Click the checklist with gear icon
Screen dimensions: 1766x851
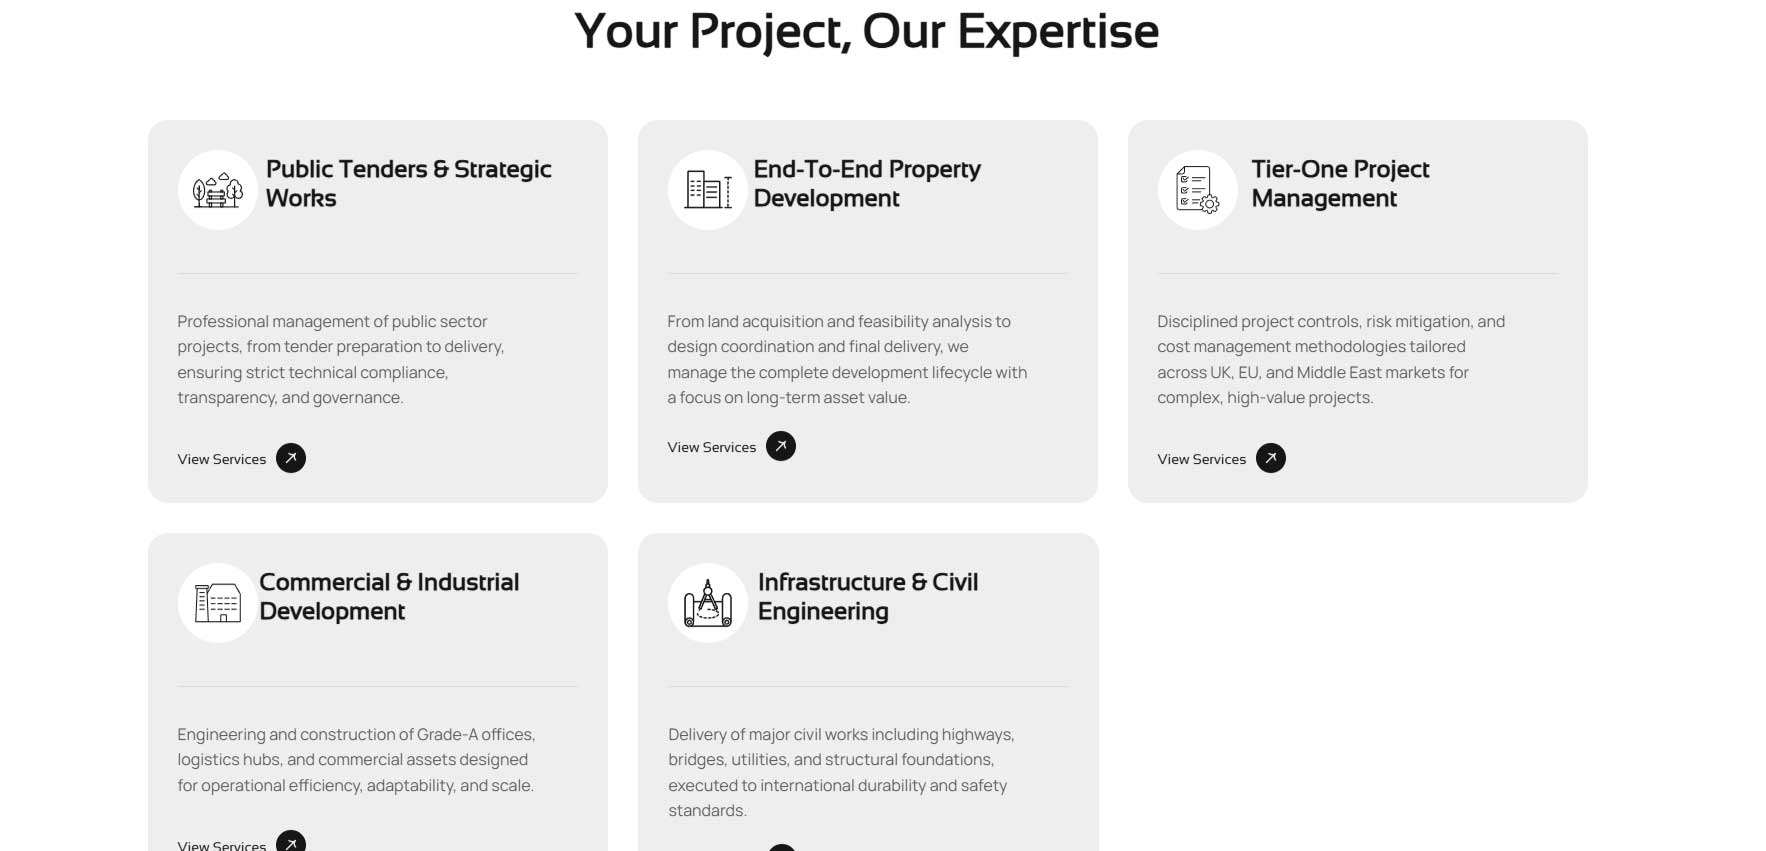coord(1197,190)
